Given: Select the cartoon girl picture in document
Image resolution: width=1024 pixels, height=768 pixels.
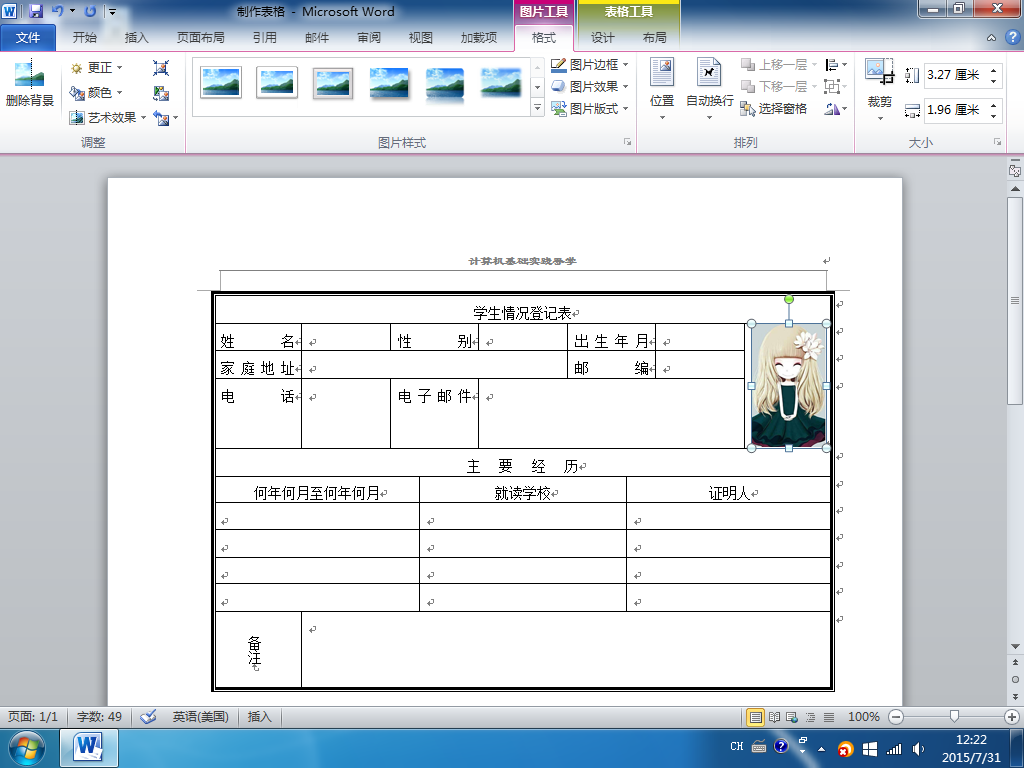Looking at the screenshot, I should 788,385.
